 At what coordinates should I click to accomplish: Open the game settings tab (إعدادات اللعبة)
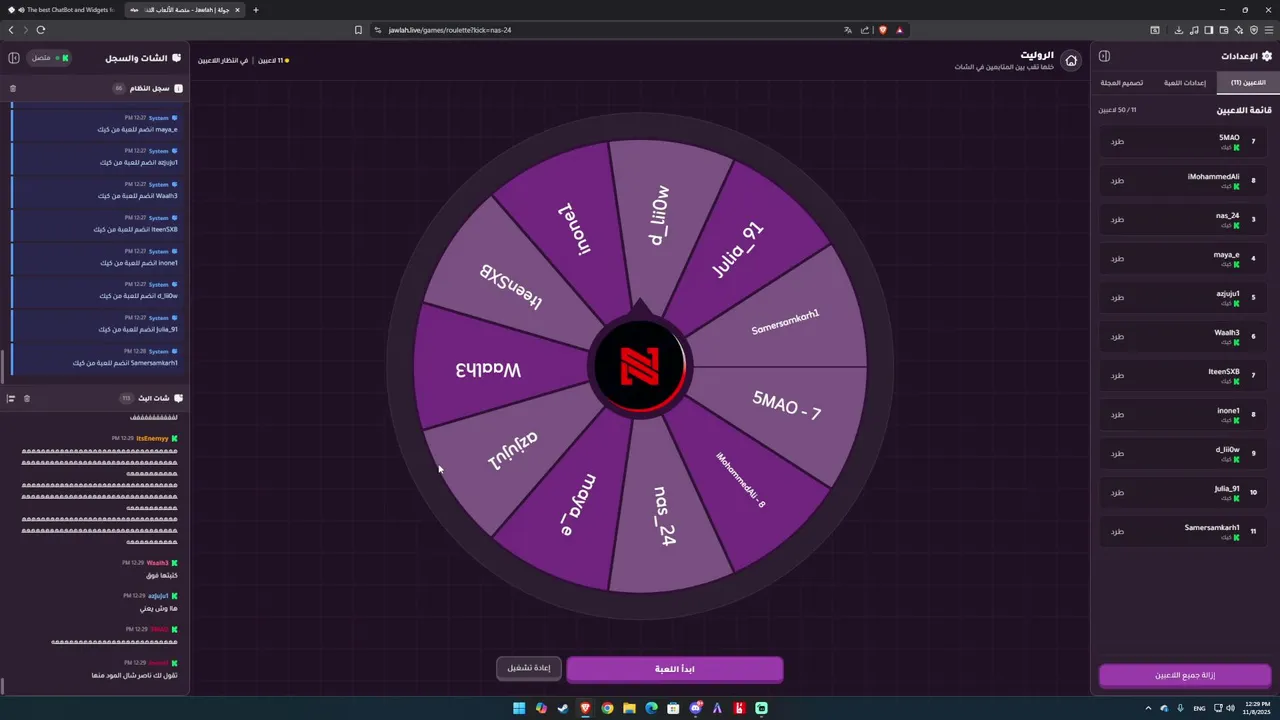pos(1186,83)
